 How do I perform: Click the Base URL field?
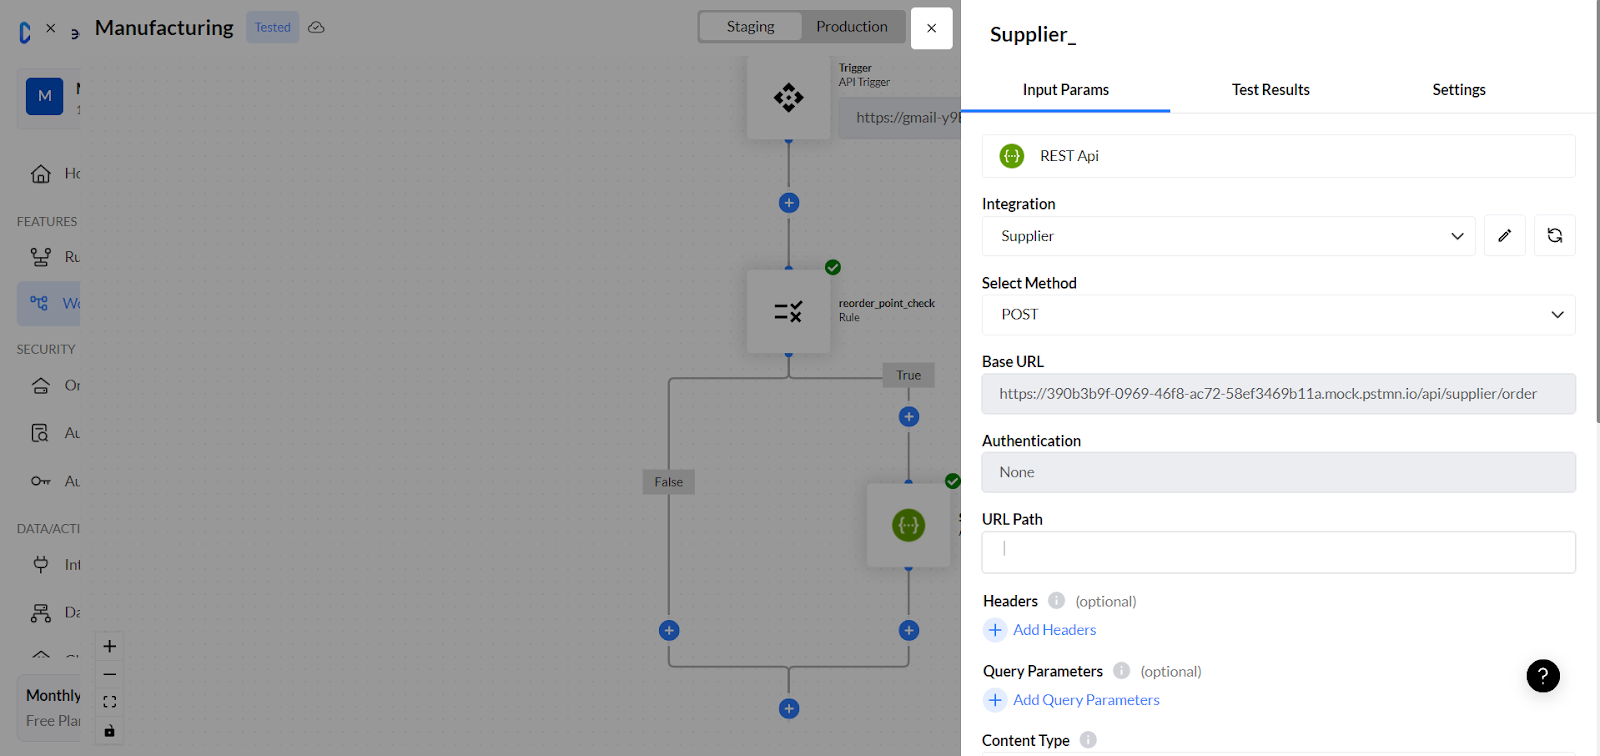pyautogui.click(x=1279, y=394)
